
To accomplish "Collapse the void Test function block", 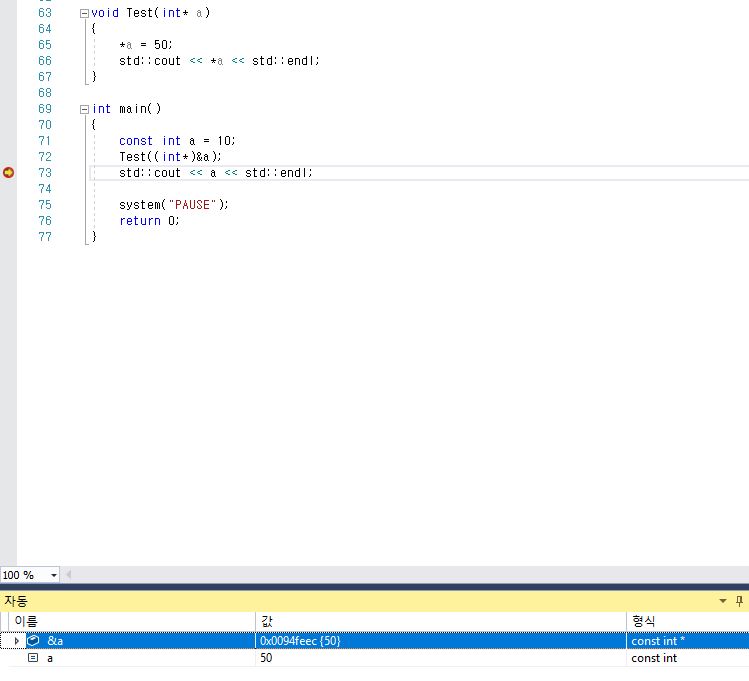I will (x=84, y=13).
